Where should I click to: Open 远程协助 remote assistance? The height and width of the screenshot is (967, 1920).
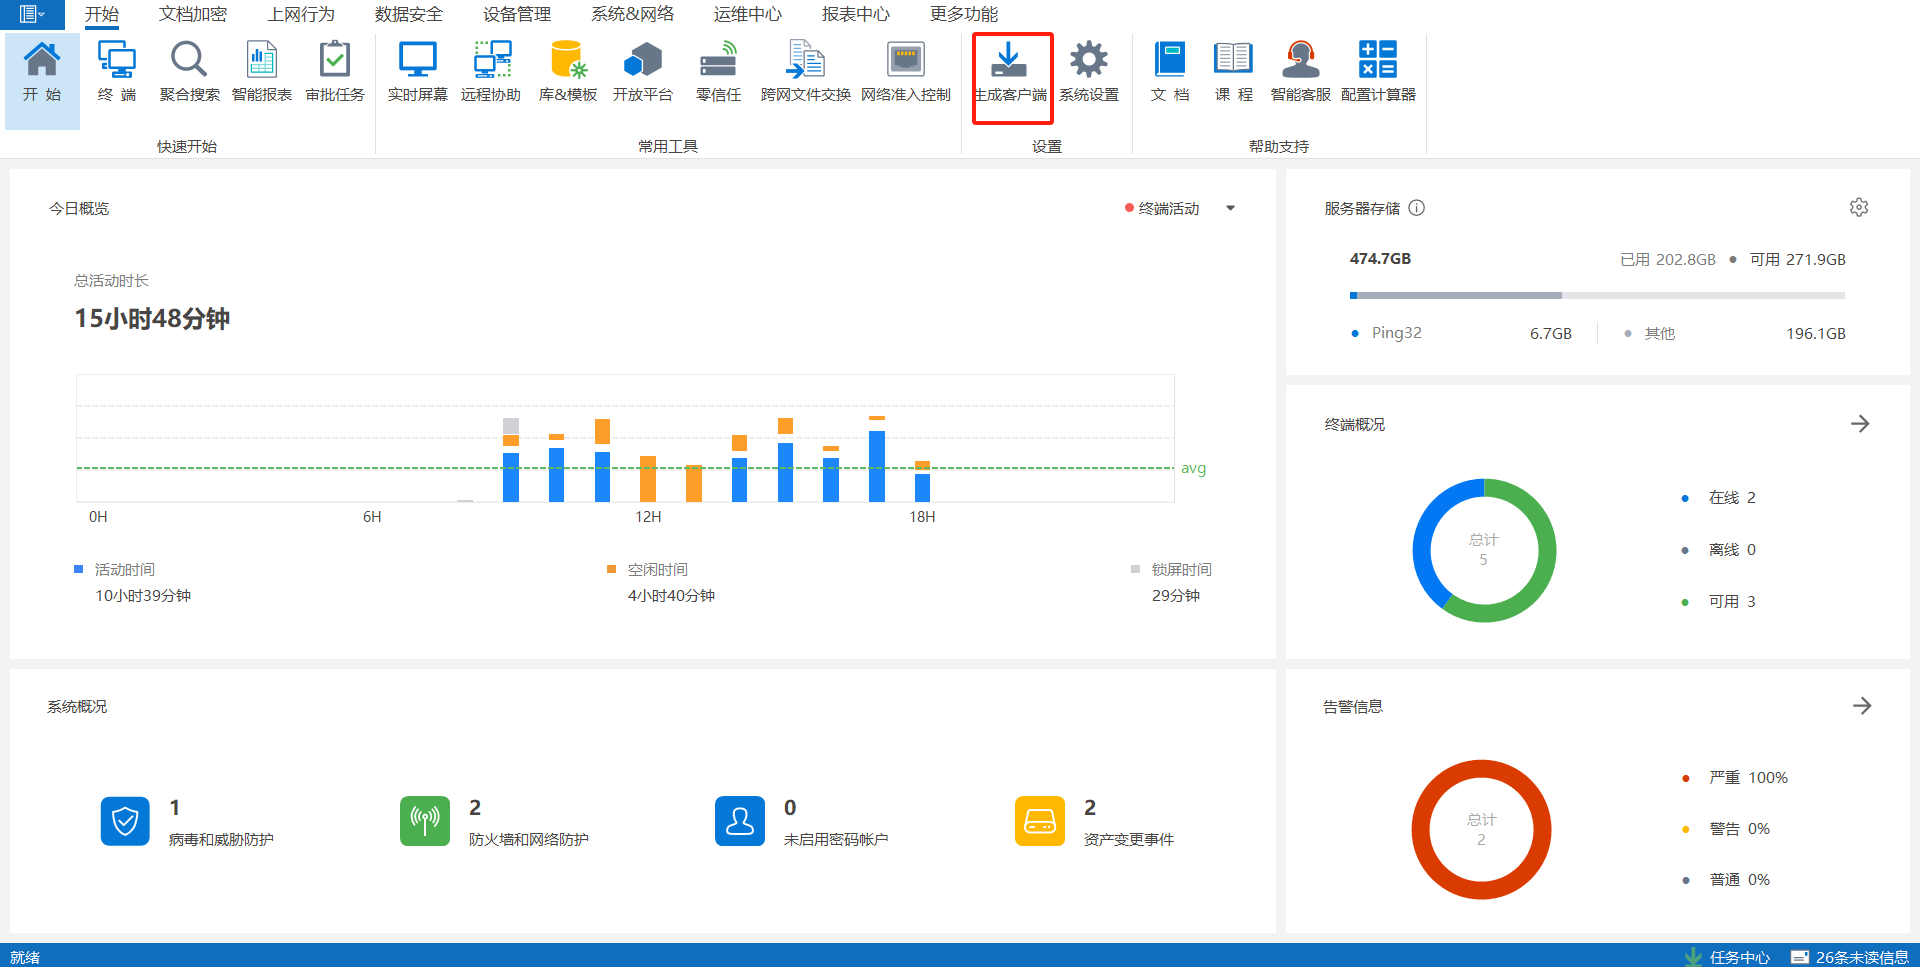pyautogui.click(x=491, y=72)
